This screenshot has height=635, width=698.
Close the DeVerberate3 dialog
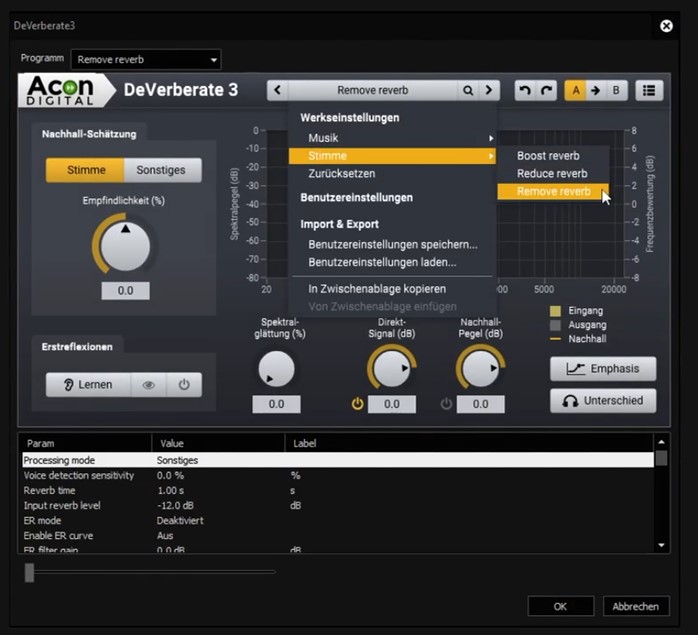coord(666,26)
